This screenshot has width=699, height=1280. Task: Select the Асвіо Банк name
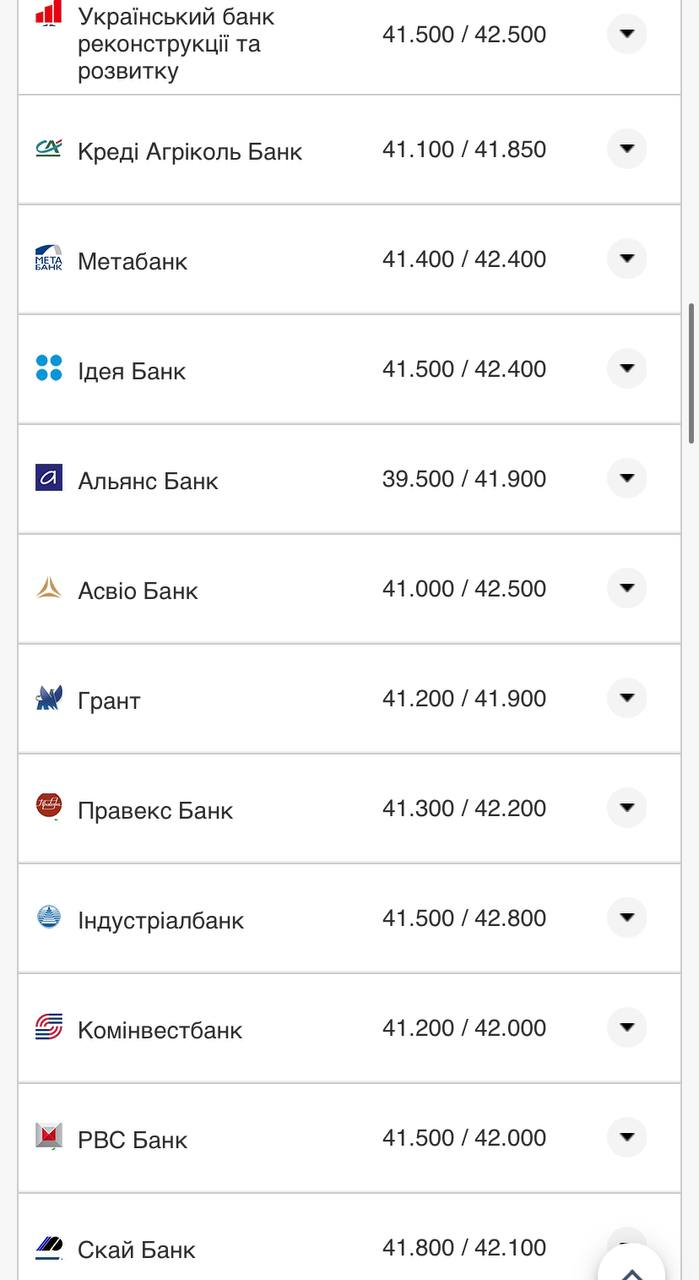(138, 591)
